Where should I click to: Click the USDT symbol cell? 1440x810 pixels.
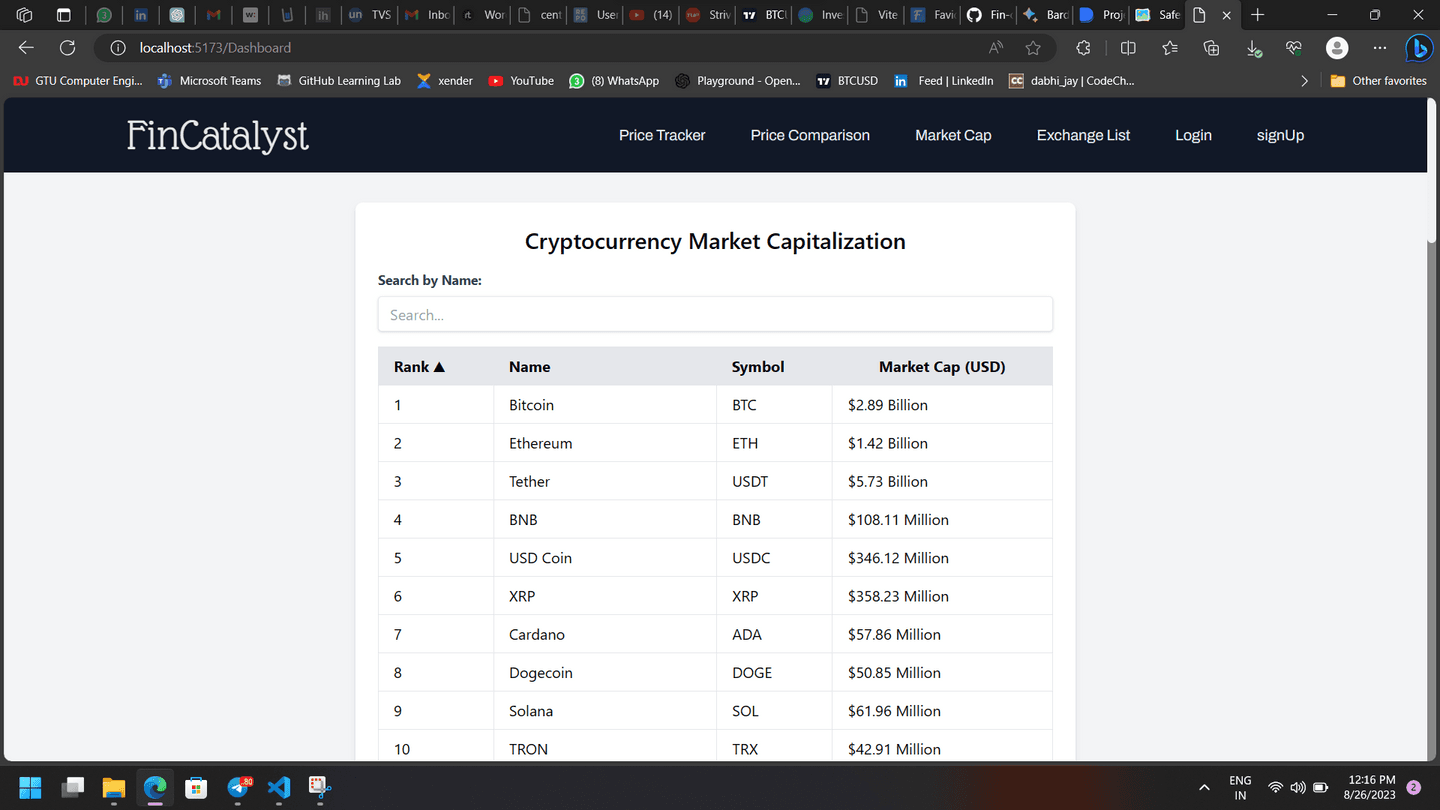click(774, 481)
